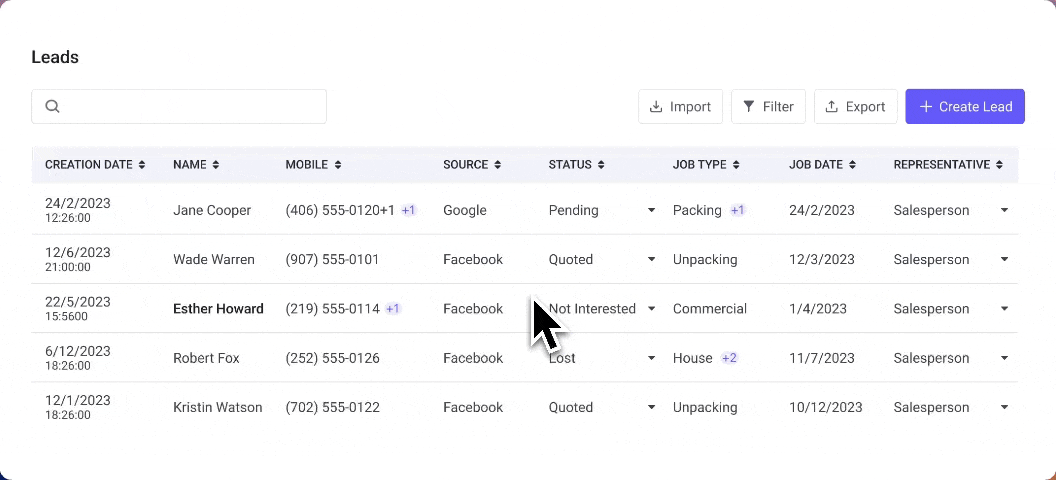Sort by Representative column arrows
The width and height of the screenshot is (1056, 480).
[999, 165]
